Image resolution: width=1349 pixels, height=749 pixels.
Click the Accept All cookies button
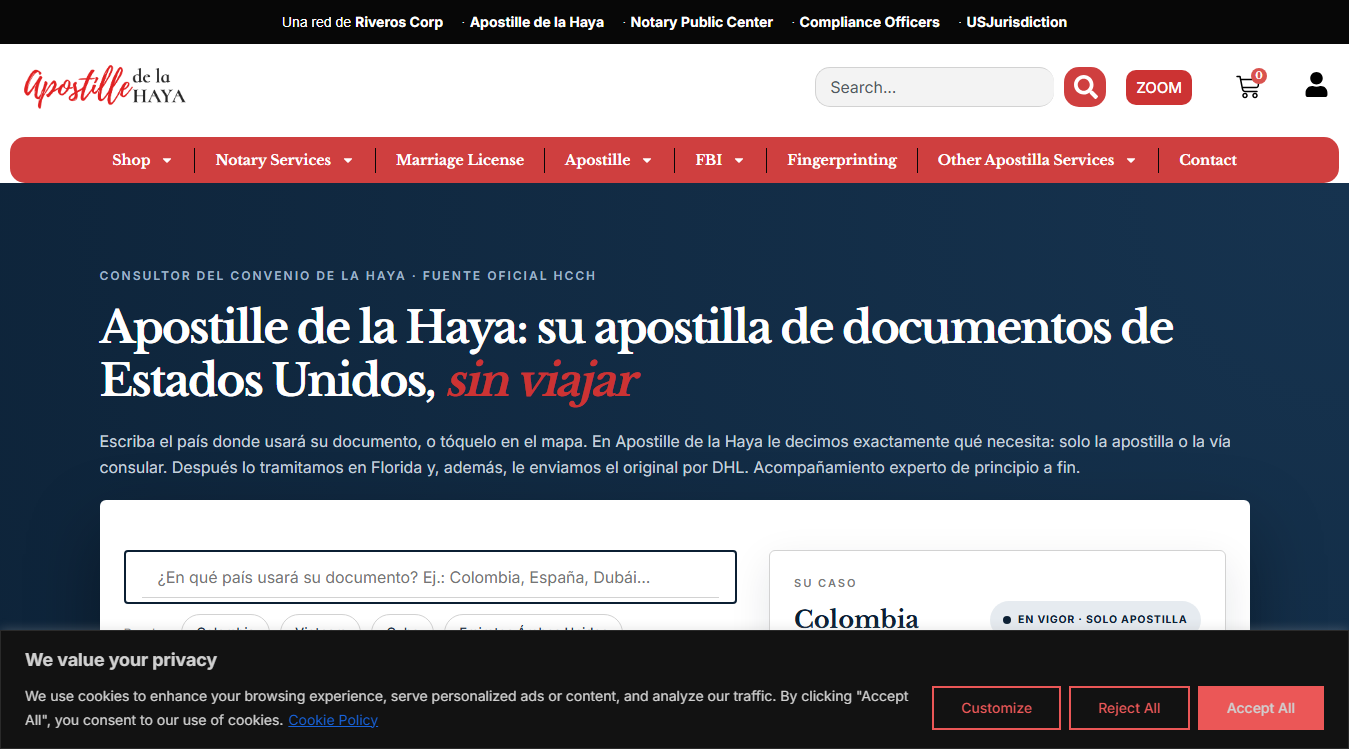pyautogui.click(x=1261, y=708)
